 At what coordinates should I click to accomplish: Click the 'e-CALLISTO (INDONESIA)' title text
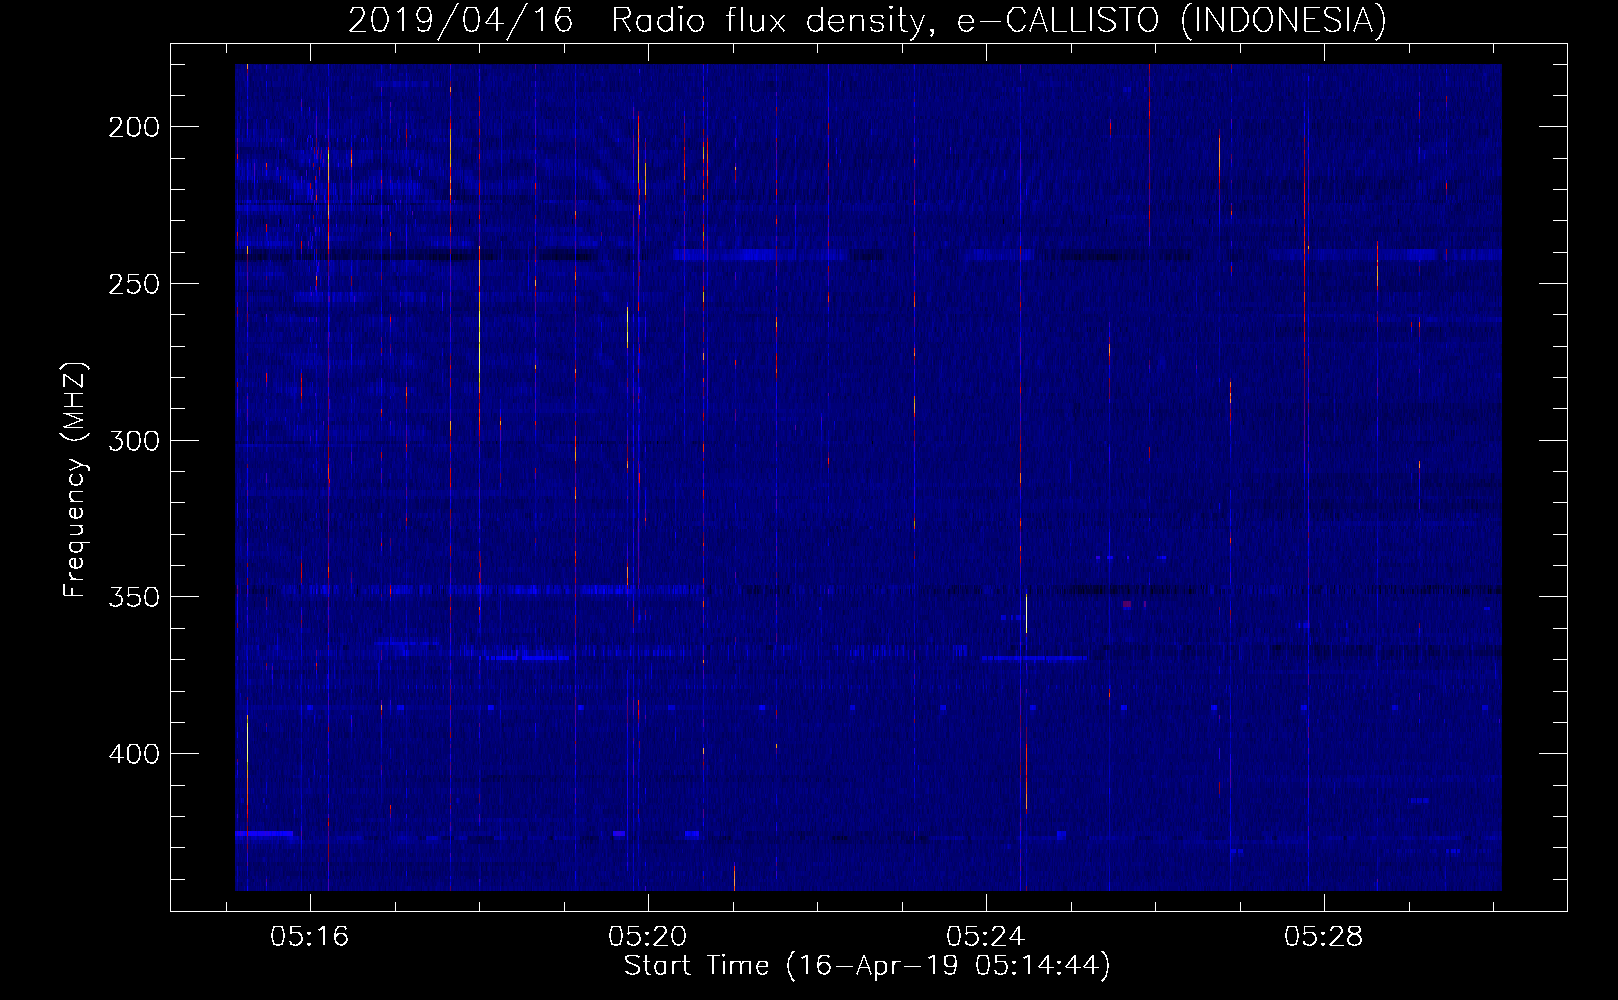coord(1172,20)
